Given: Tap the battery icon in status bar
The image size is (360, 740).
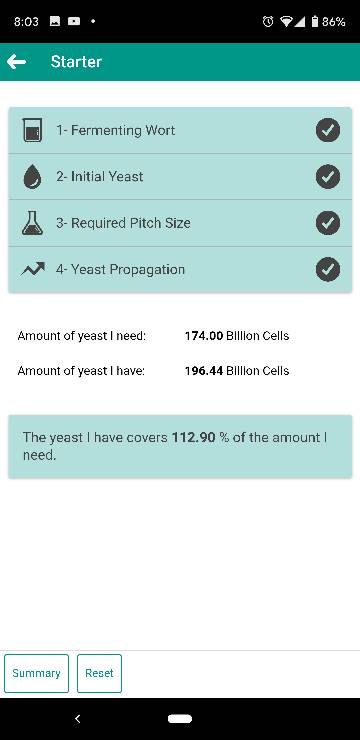Looking at the screenshot, I should coord(315,21).
